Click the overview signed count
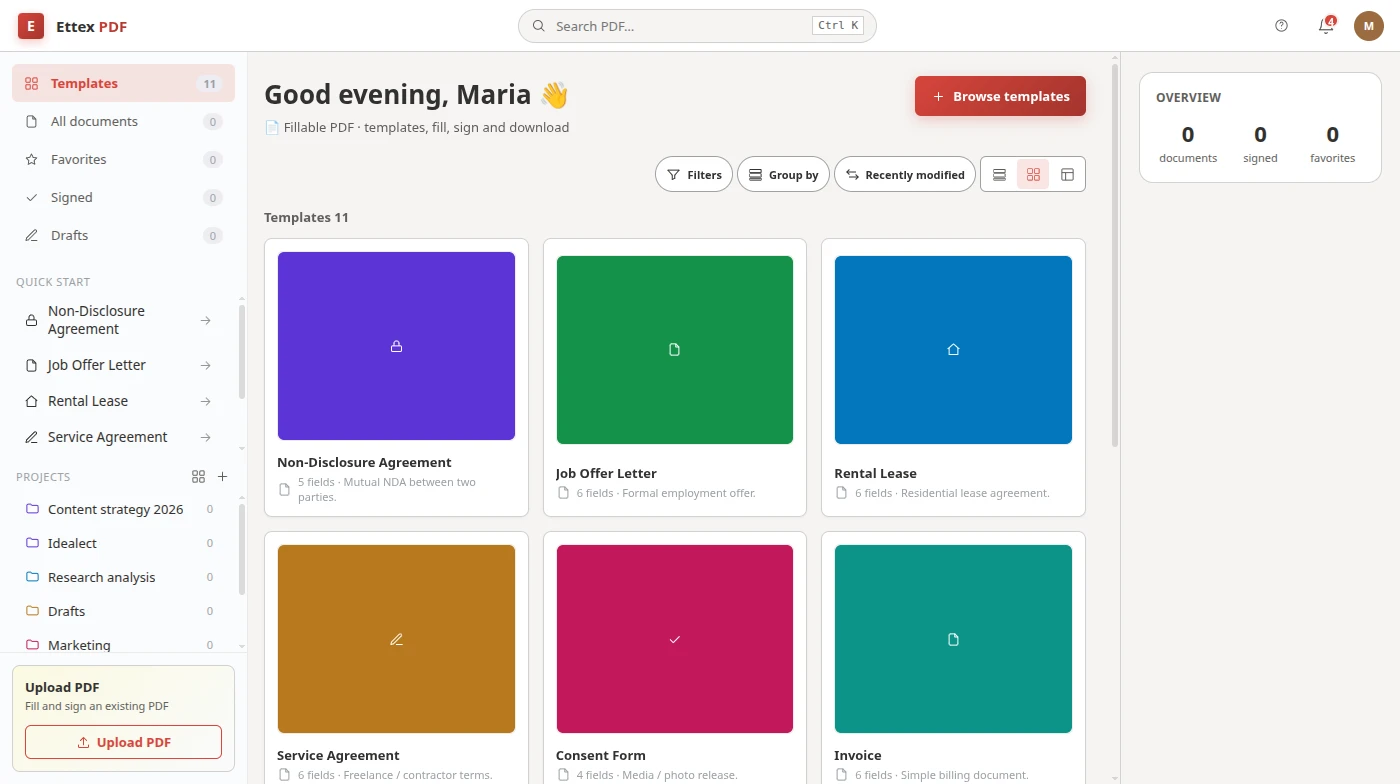The width and height of the screenshot is (1400, 784). pyautogui.click(x=1260, y=134)
